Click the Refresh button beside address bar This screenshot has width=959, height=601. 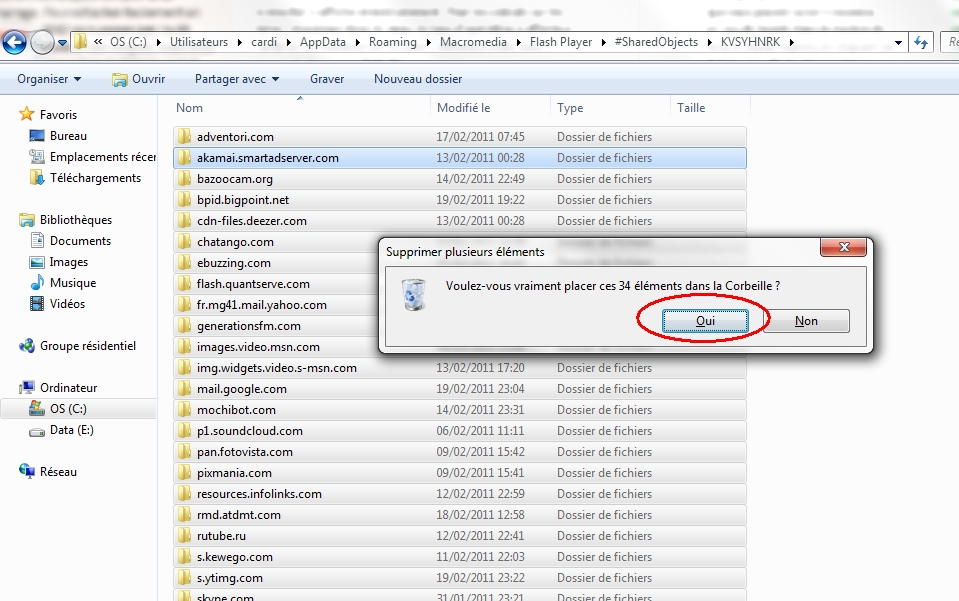(920, 42)
